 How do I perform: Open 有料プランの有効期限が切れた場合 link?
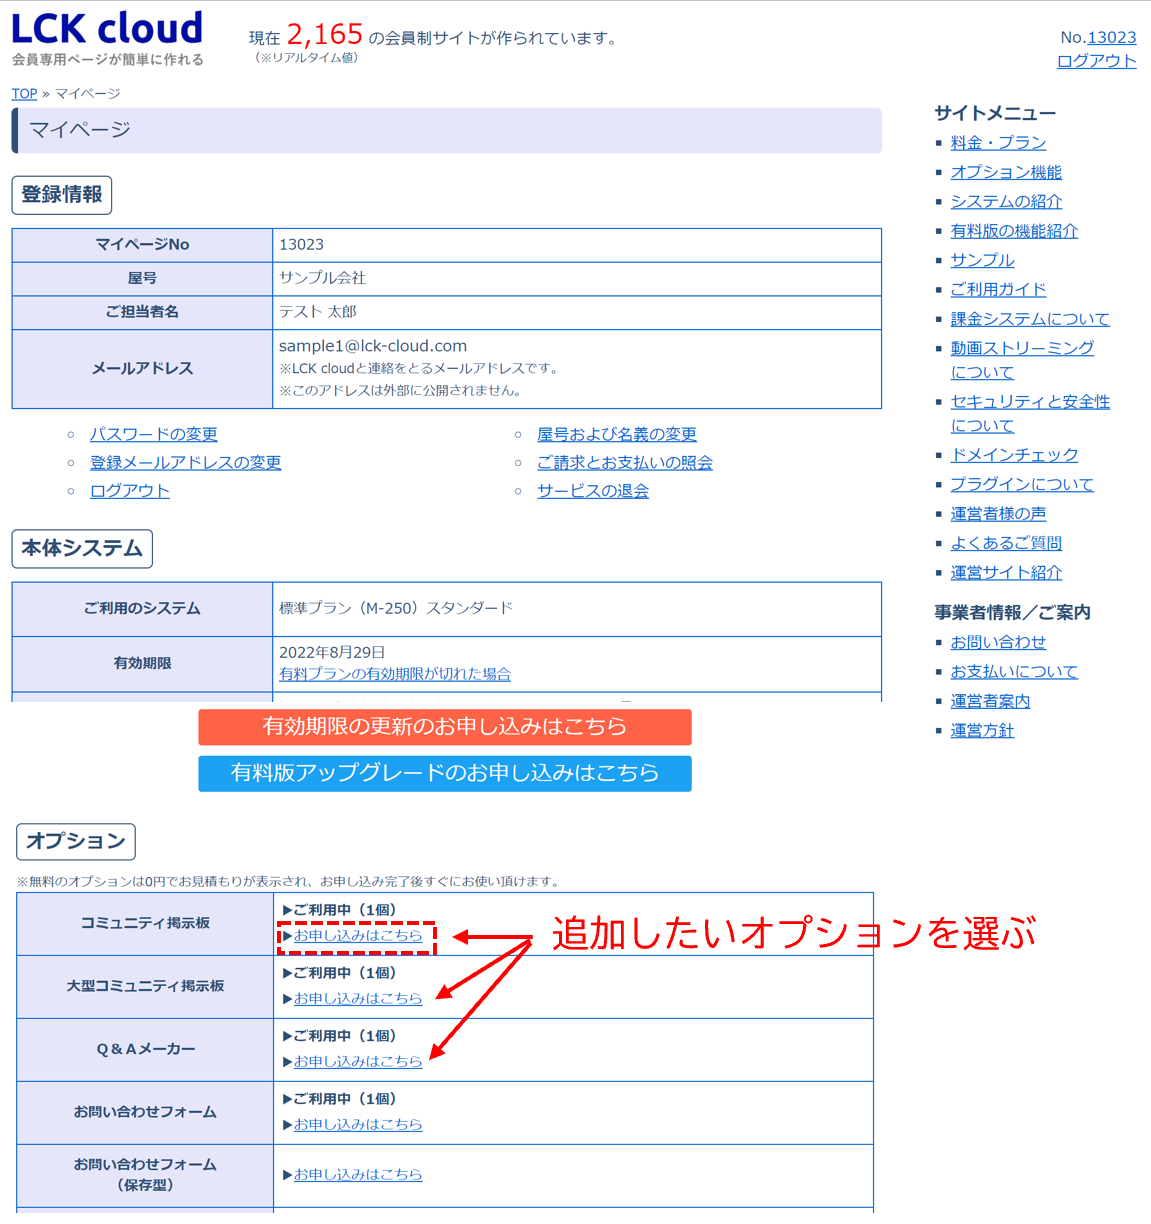(x=394, y=673)
